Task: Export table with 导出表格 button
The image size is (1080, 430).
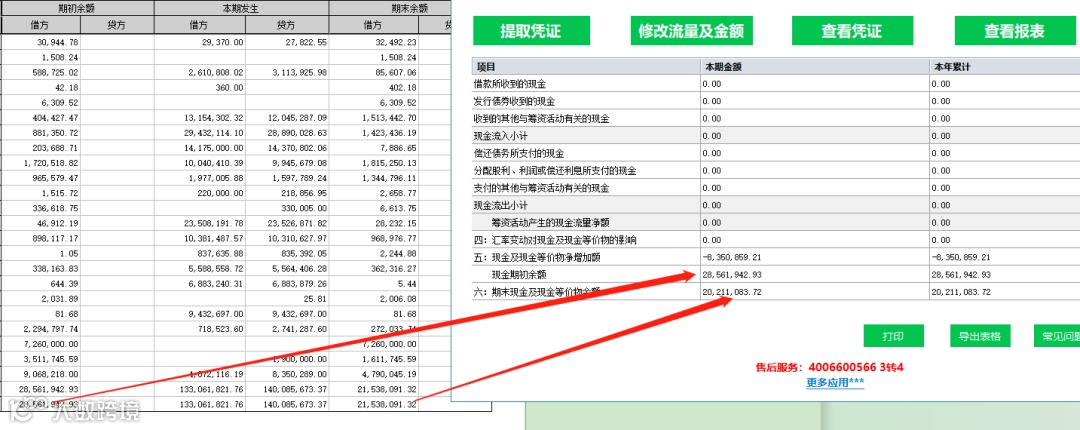Action: (x=979, y=336)
